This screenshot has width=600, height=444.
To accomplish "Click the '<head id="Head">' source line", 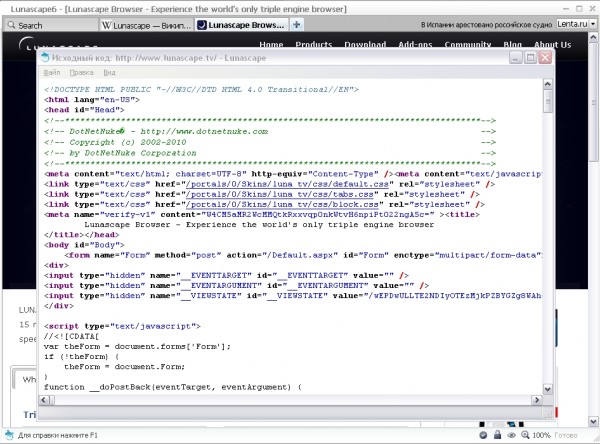I will click(x=84, y=110).
